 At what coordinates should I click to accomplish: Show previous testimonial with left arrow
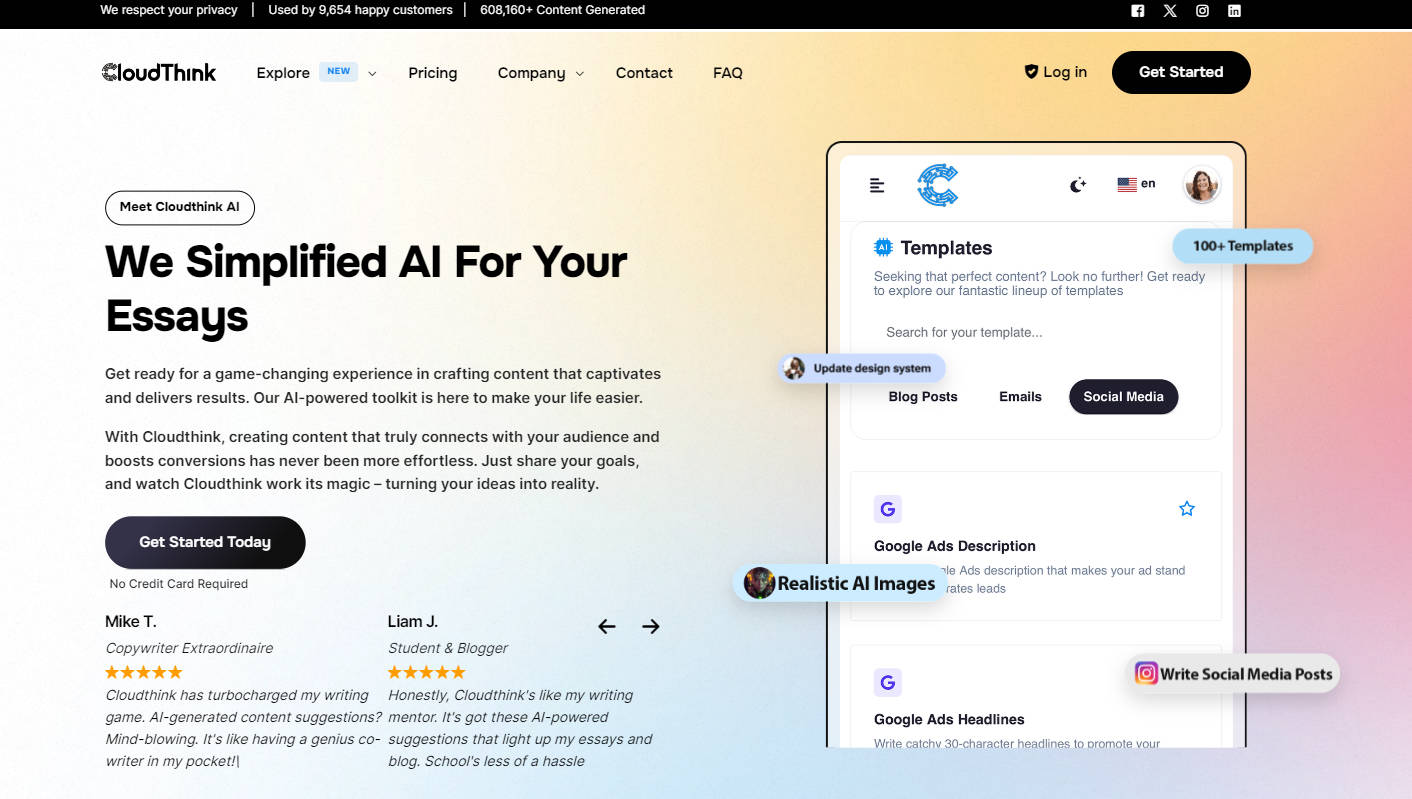[607, 627]
